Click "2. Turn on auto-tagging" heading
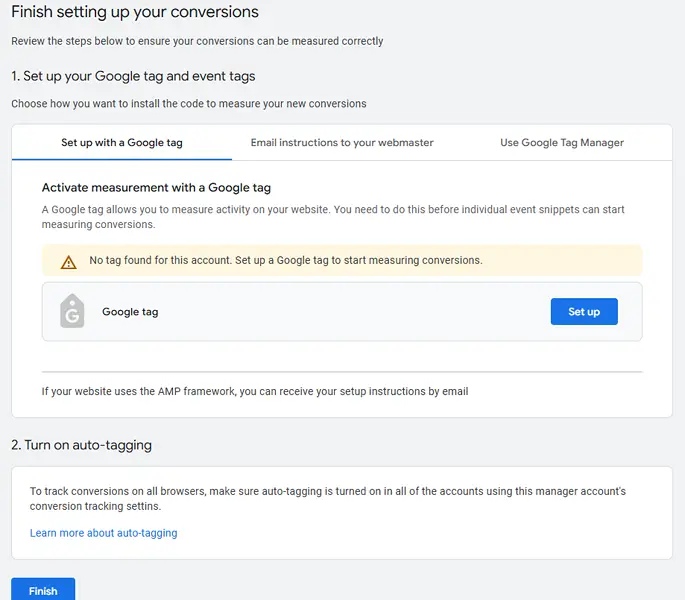The image size is (685, 600). [82, 445]
